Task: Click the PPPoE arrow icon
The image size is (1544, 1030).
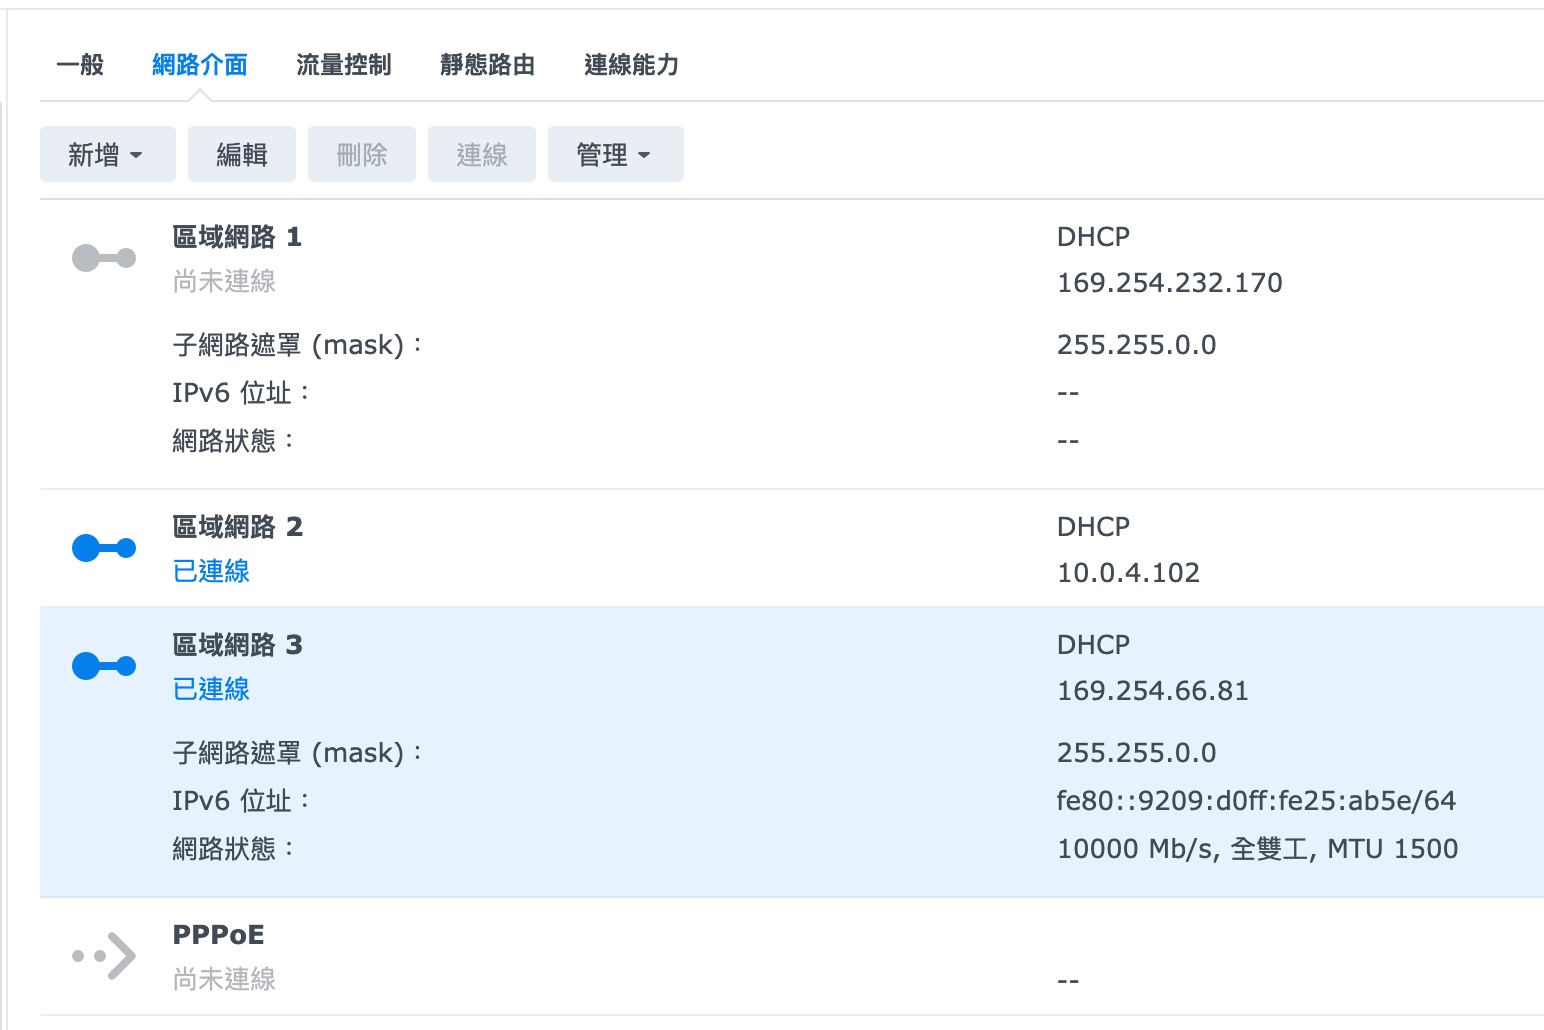Action: [104, 956]
